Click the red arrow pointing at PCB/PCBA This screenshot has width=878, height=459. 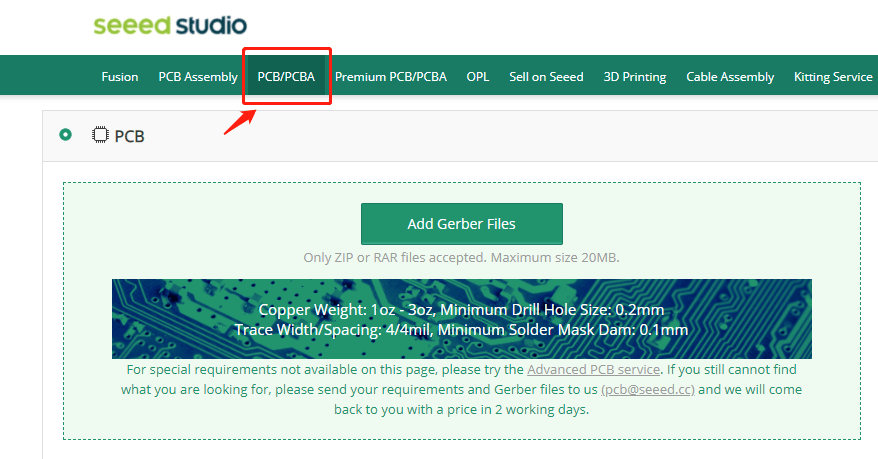tap(238, 122)
